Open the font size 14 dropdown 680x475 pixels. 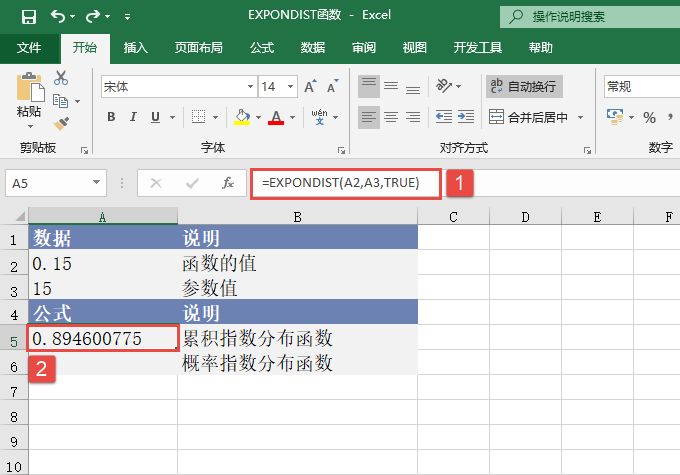[x=290, y=87]
